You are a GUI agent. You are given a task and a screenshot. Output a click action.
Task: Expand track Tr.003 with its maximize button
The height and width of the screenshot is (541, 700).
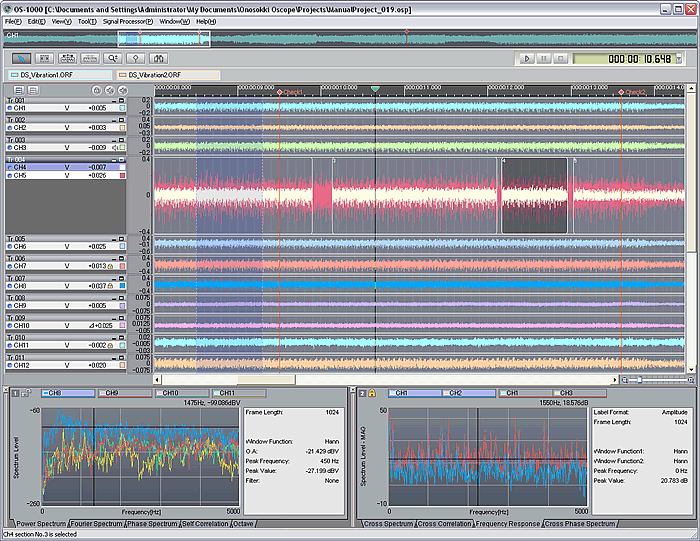[121, 140]
